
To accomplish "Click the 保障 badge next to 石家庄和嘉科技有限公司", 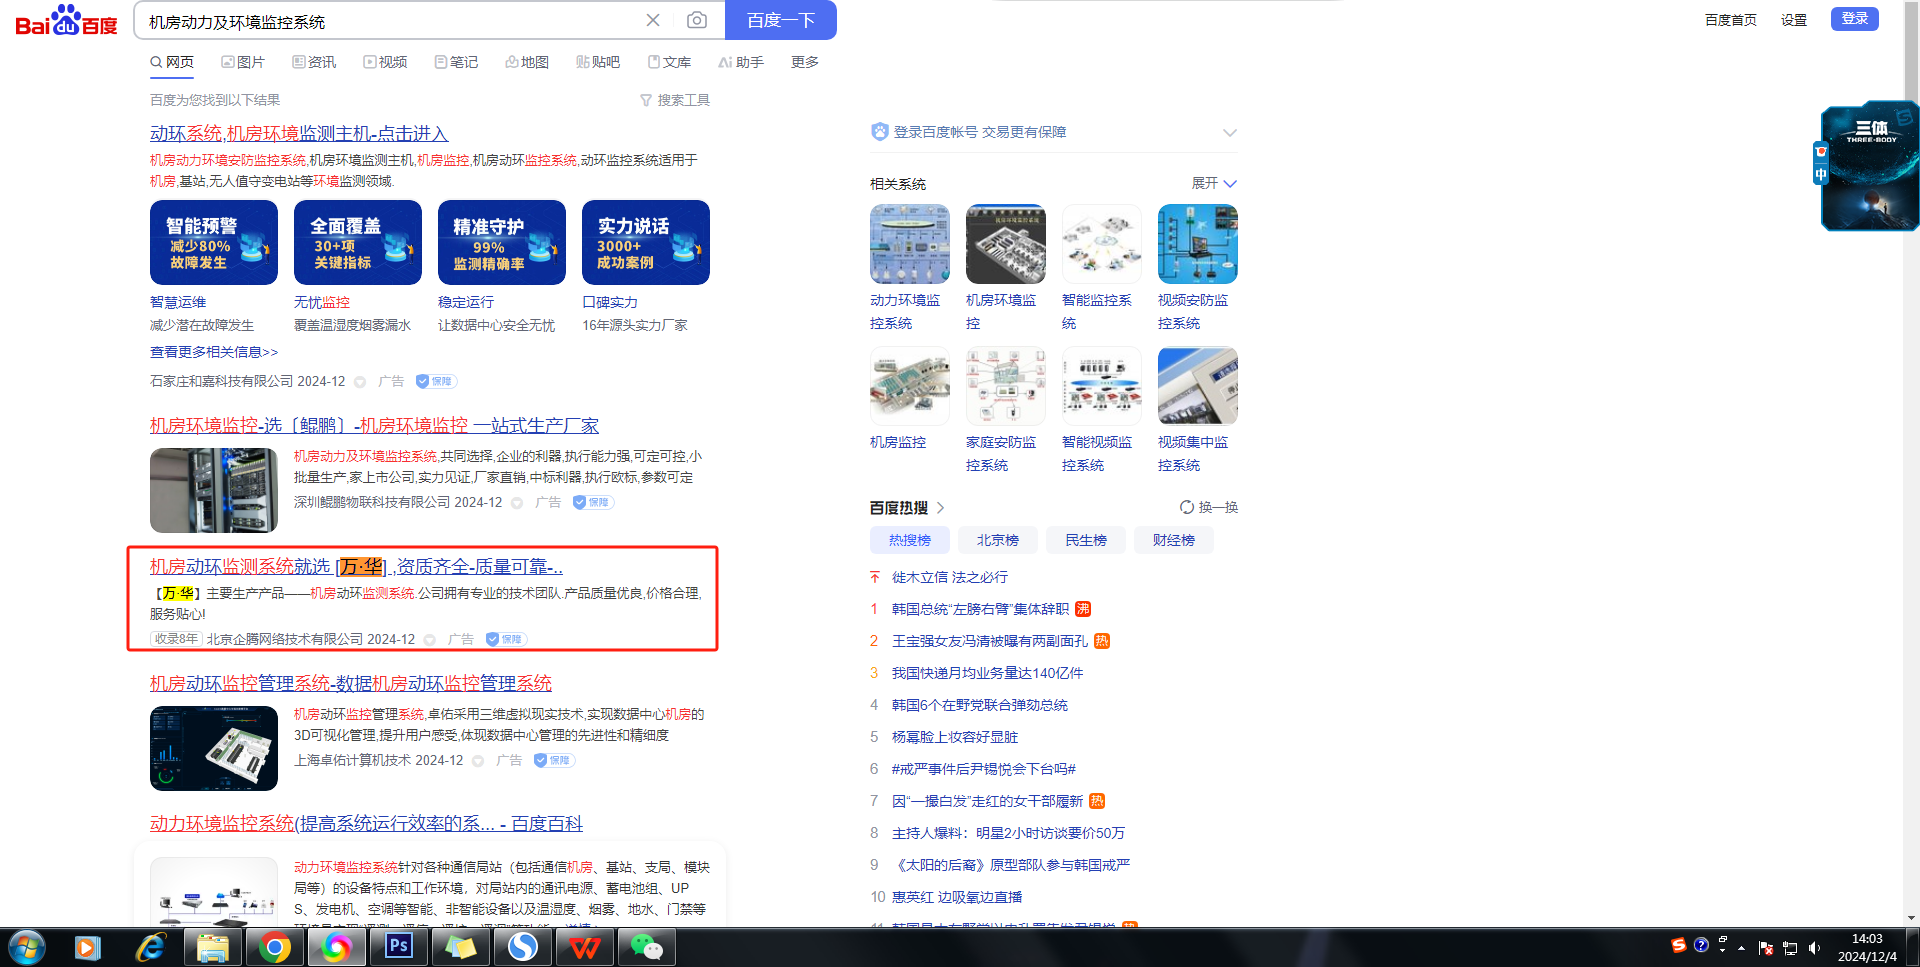I will click(x=436, y=381).
